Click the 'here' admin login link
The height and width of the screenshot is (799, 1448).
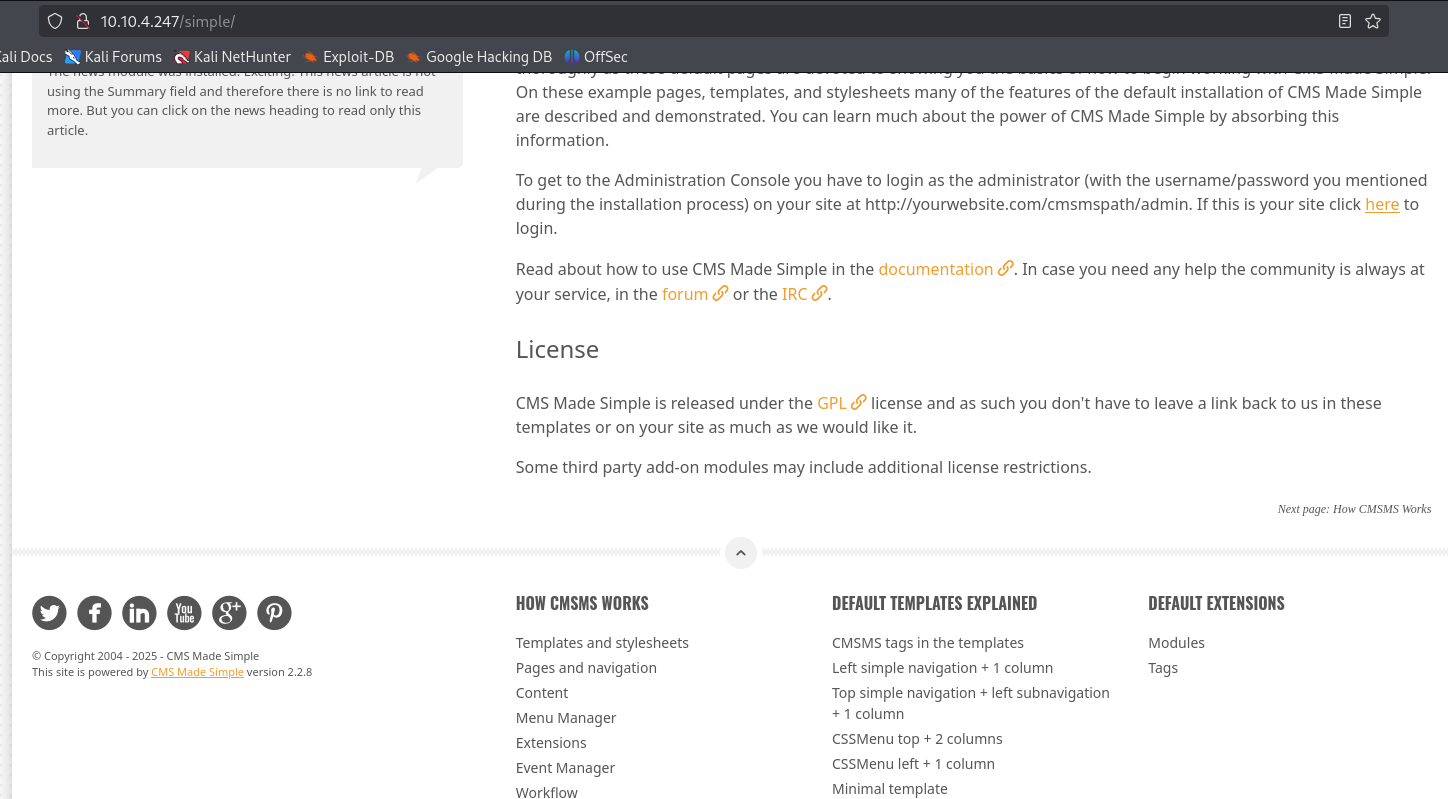(1381, 204)
